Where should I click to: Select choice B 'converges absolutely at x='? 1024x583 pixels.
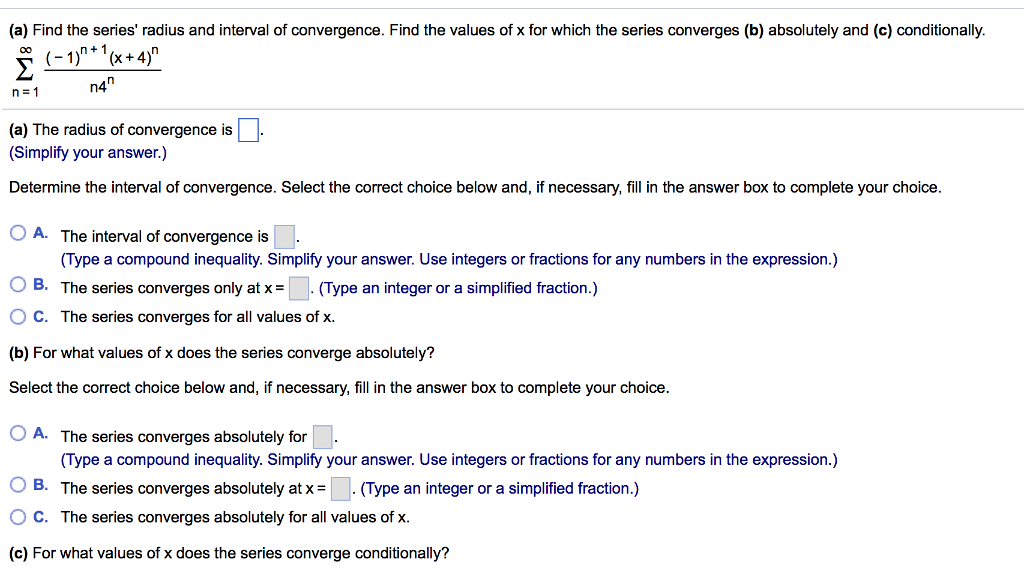18,486
